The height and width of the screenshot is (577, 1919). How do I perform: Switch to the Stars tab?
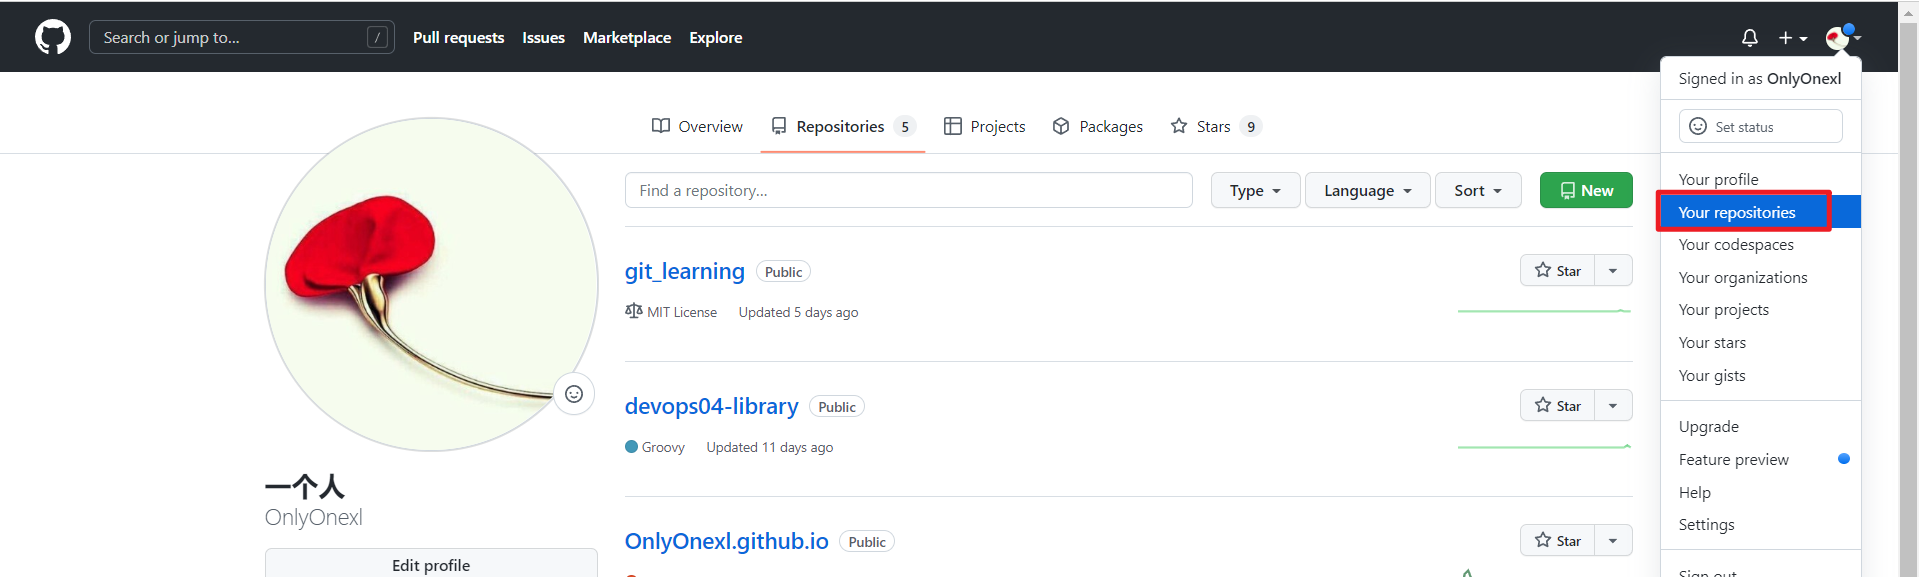coord(1214,127)
